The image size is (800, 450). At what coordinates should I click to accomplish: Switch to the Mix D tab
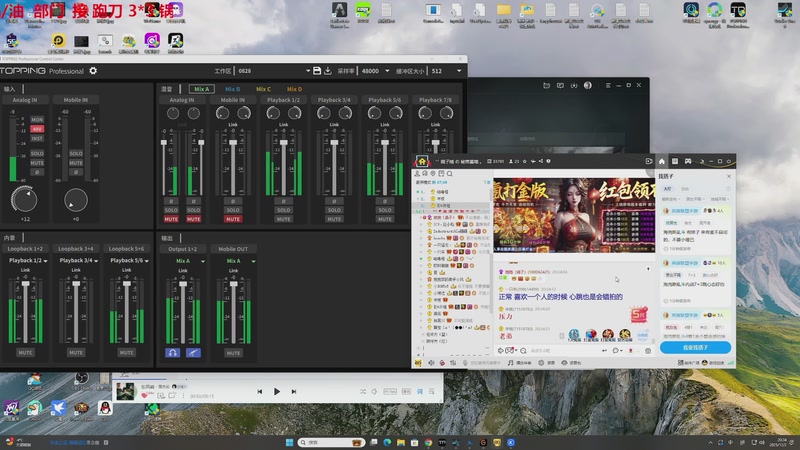[x=294, y=89]
